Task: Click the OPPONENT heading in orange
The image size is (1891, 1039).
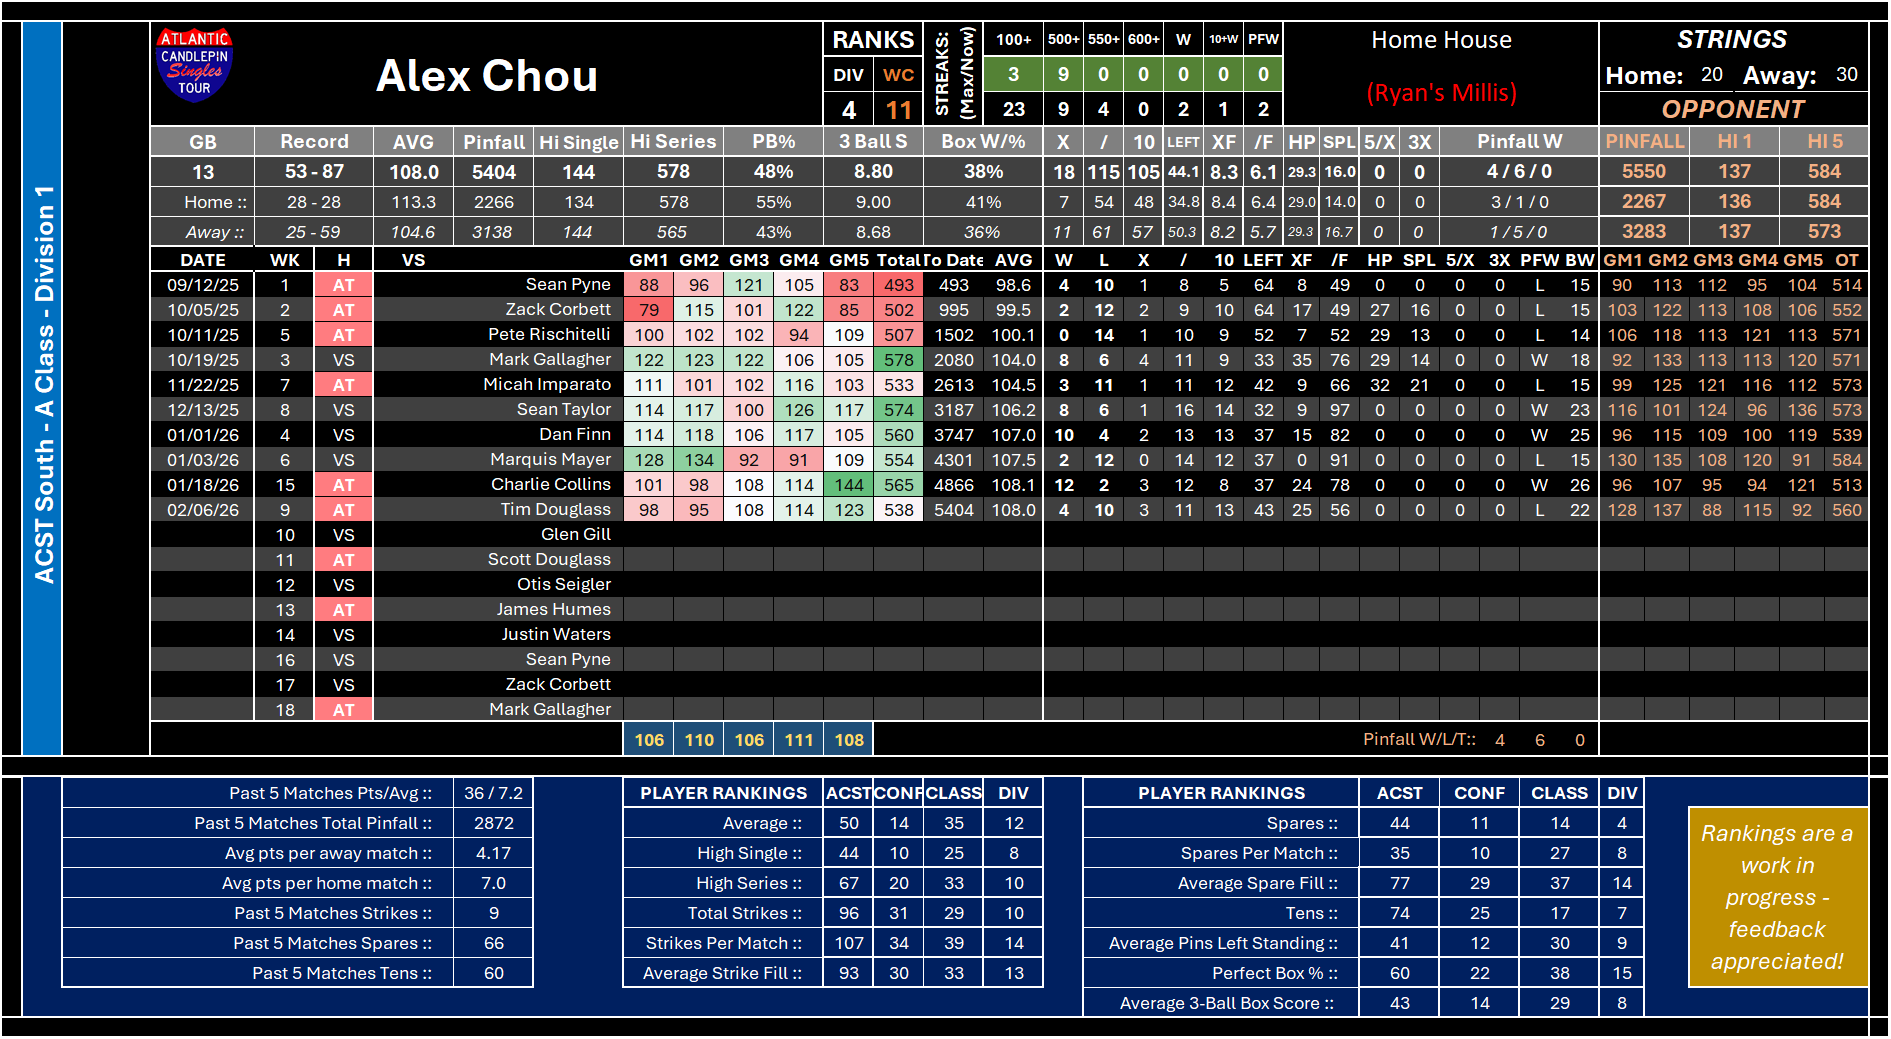Action: tap(1732, 109)
